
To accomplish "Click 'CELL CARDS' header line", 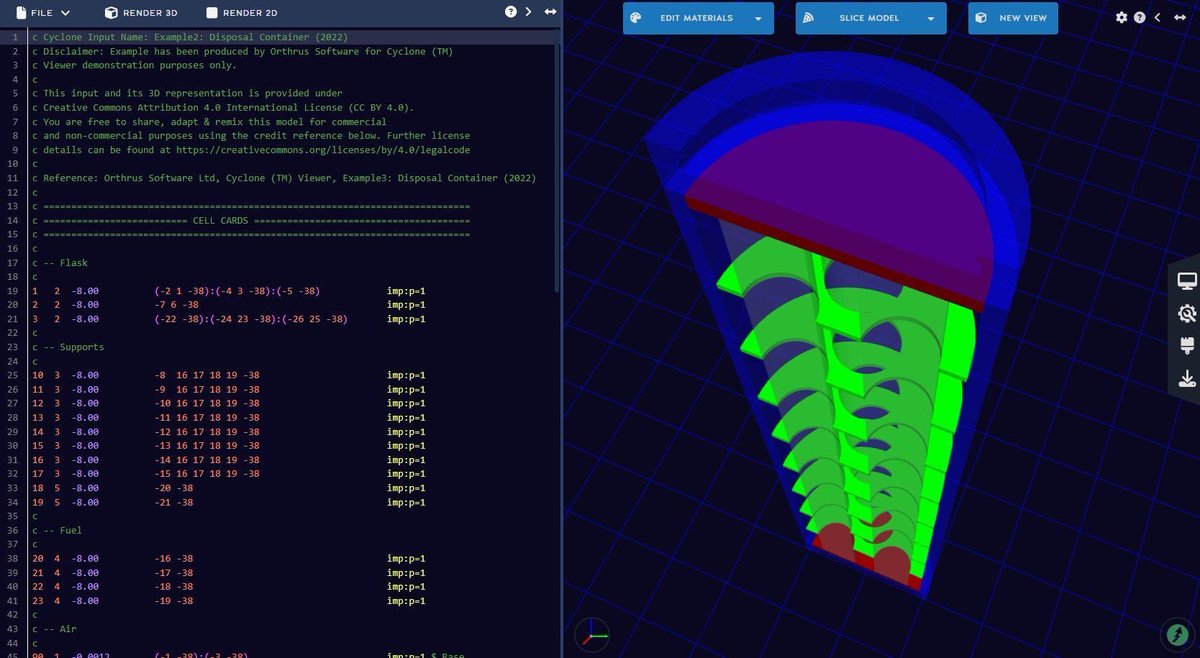I will click(x=251, y=220).
